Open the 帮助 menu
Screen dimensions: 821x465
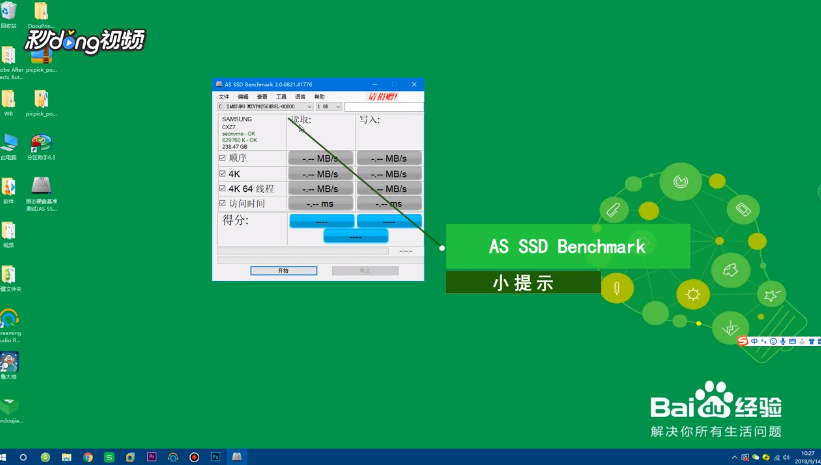click(x=319, y=97)
